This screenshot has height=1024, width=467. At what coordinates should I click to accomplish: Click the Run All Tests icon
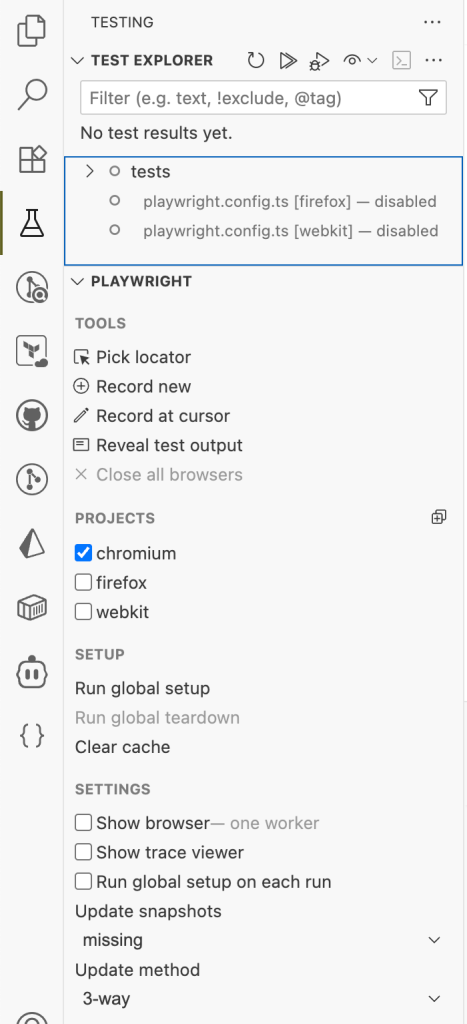(287, 61)
